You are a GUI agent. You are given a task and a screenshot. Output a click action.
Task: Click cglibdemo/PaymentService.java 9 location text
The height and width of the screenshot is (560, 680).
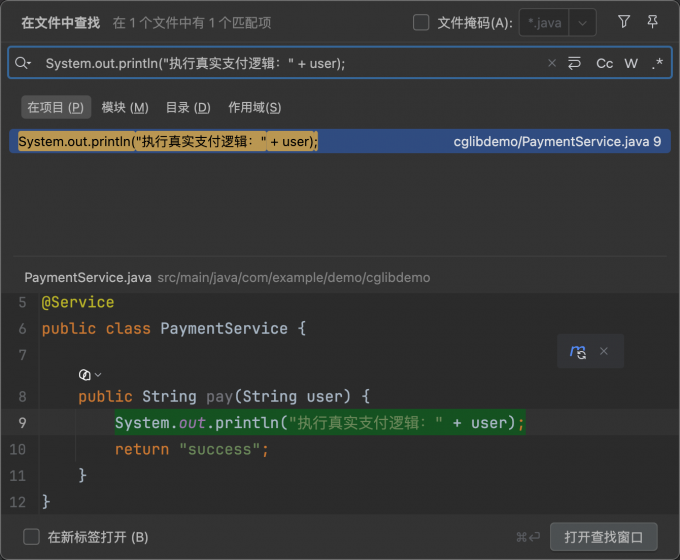pyautogui.click(x=557, y=141)
